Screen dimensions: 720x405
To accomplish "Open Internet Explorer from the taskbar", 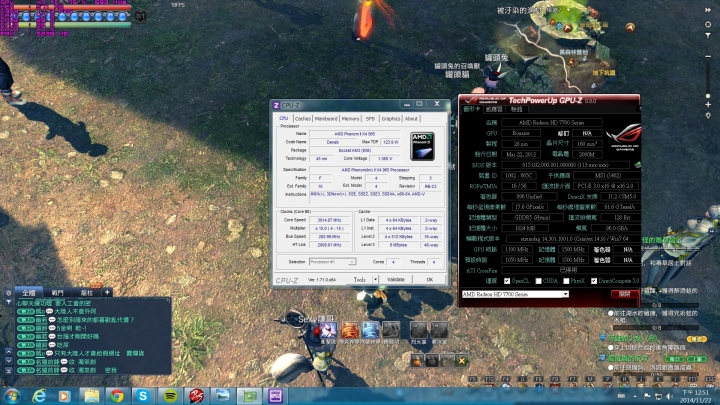I will tap(39, 396).
